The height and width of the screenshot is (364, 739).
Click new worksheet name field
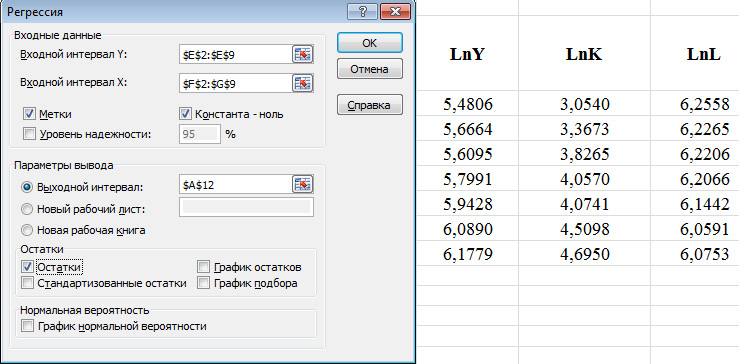tap(246, 207)
